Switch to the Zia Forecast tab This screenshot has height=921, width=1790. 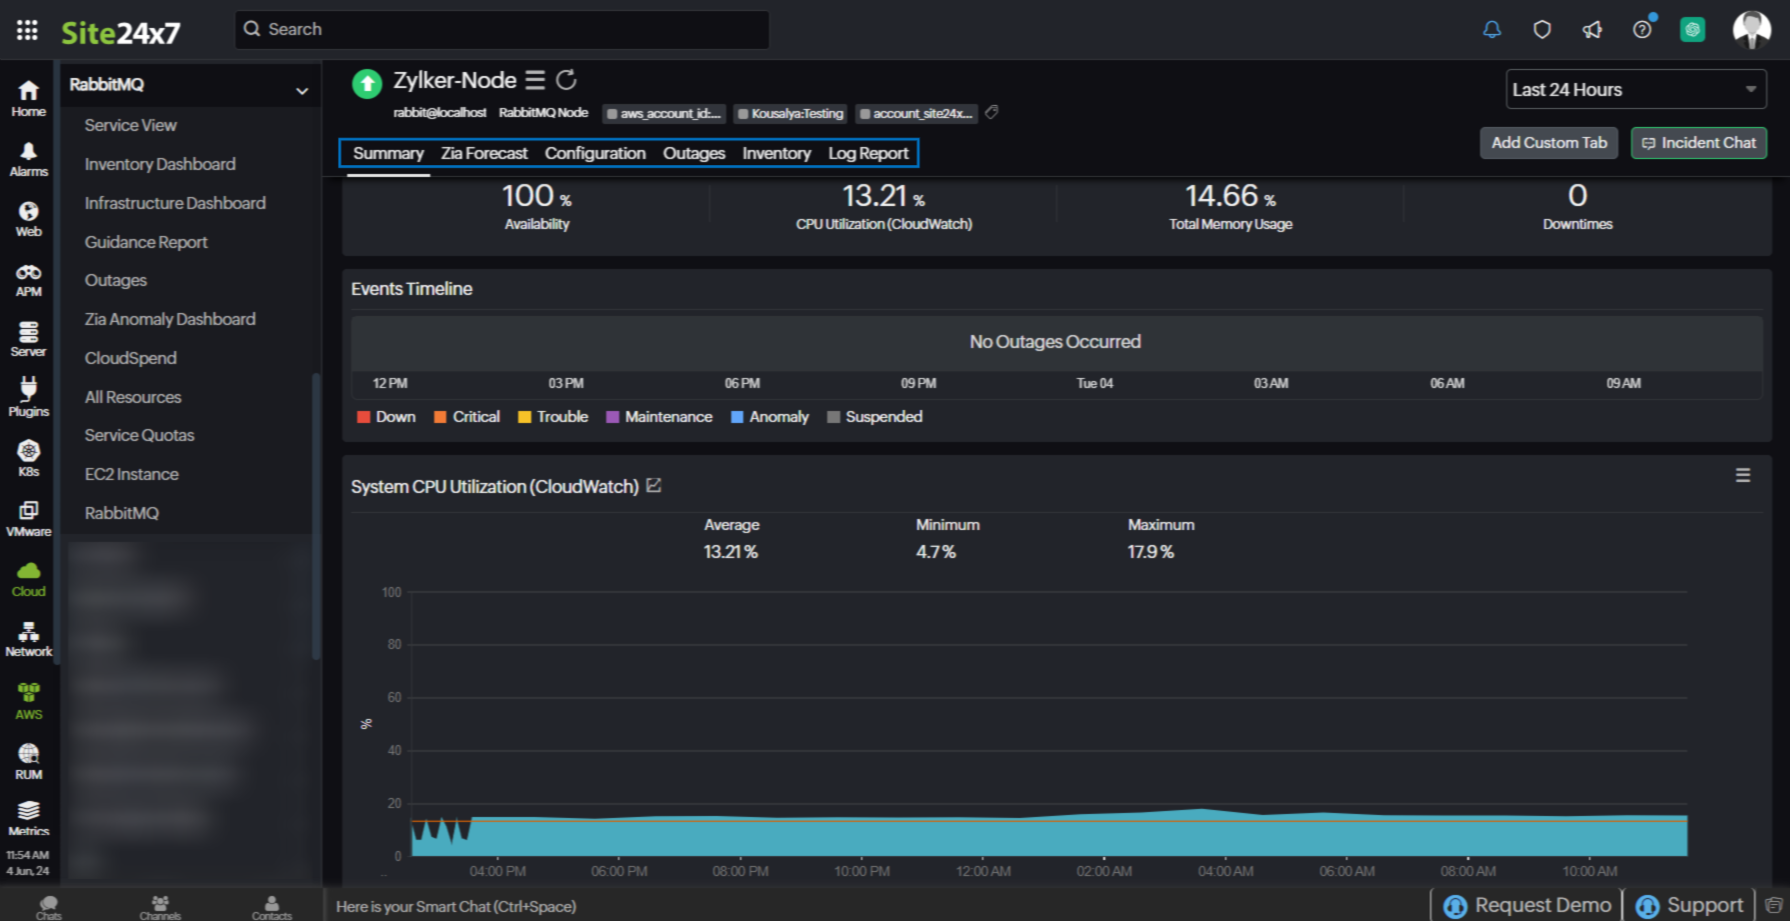tap(483, 153)
